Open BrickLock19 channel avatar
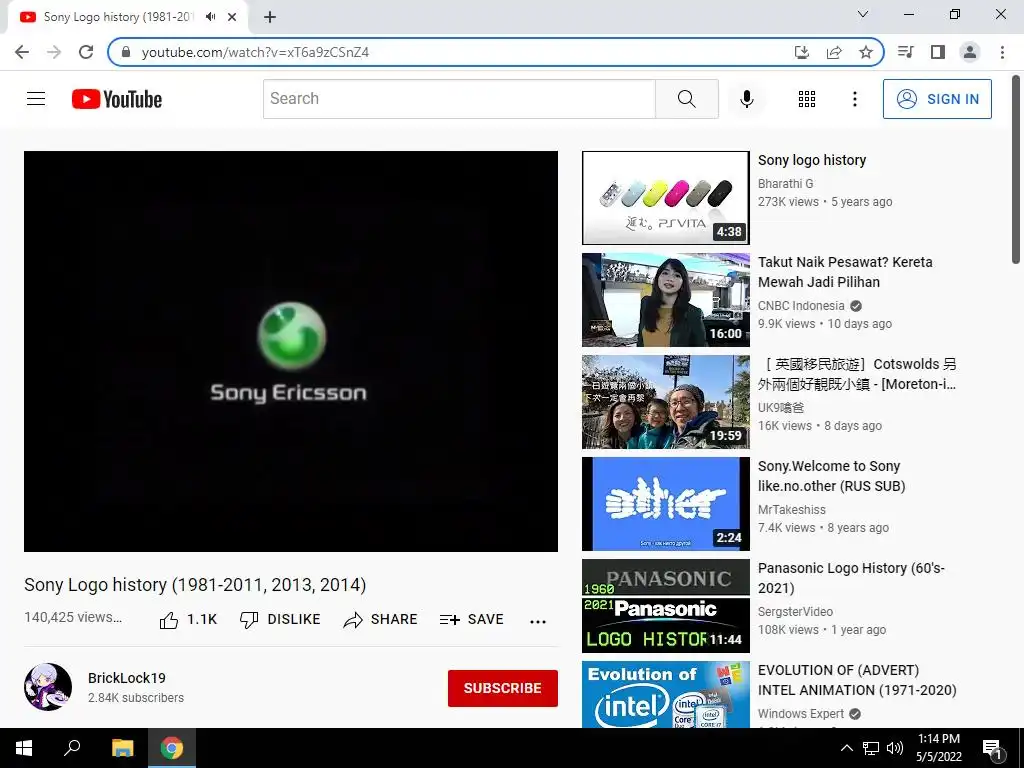Screen dimensions: 1024x768 [x=48, y=687]
